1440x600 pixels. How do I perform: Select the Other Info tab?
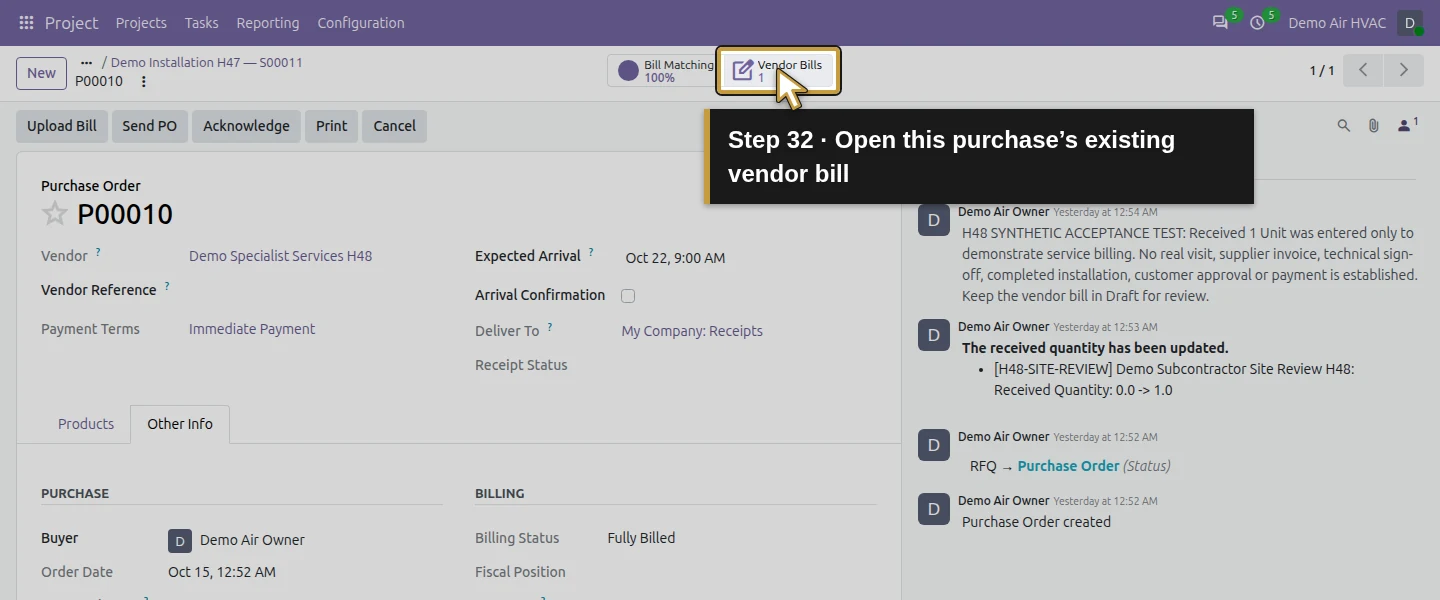pos(180,424)
